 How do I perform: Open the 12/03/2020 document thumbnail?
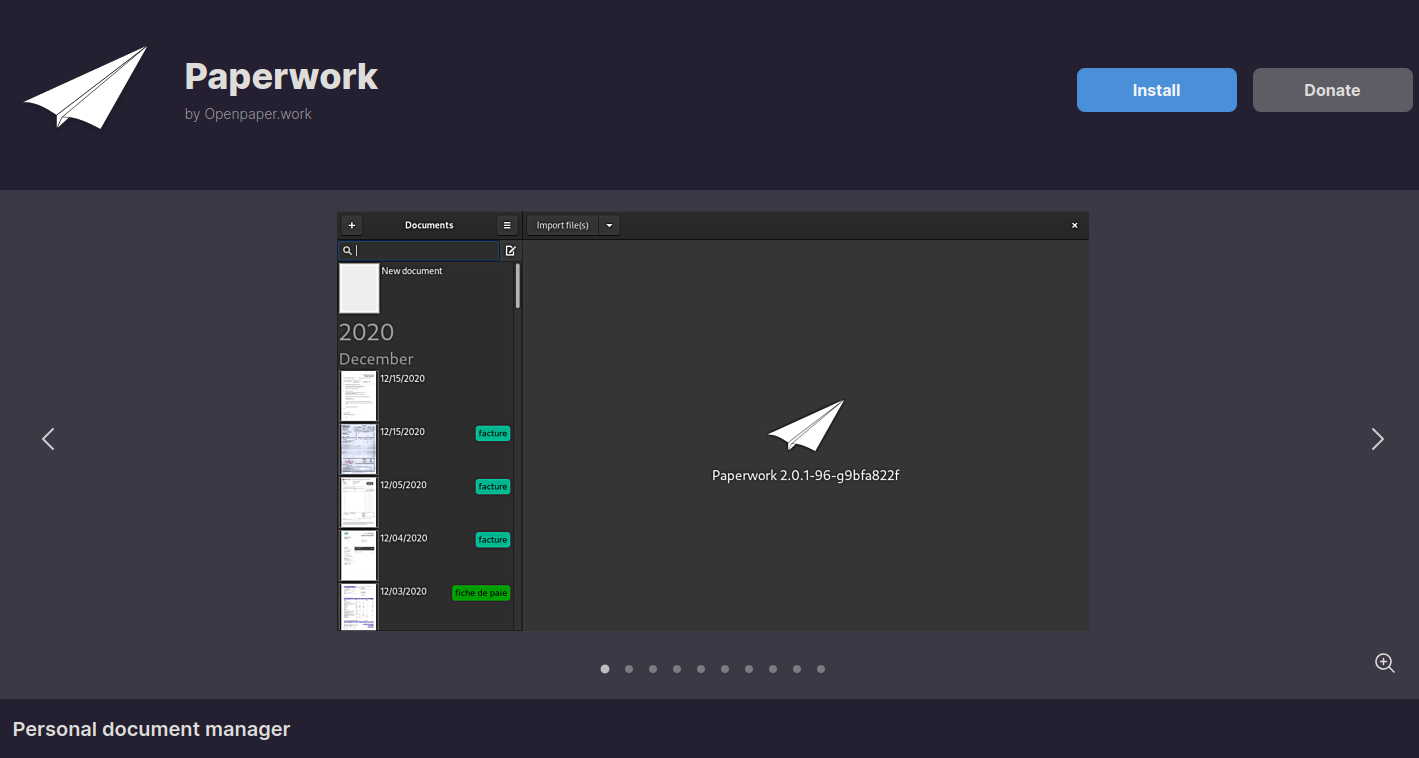pyautogui.click(x=358, y=607)
